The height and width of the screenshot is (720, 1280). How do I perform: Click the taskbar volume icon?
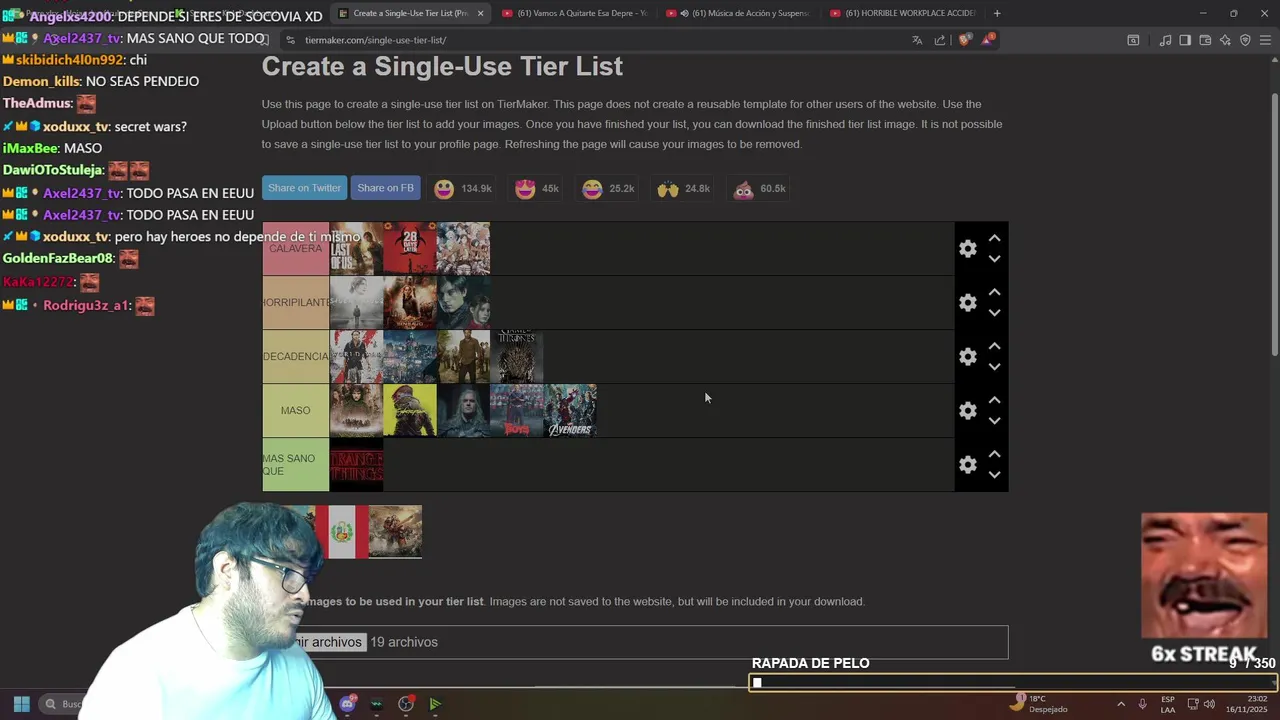click(x=1209, y=704)
